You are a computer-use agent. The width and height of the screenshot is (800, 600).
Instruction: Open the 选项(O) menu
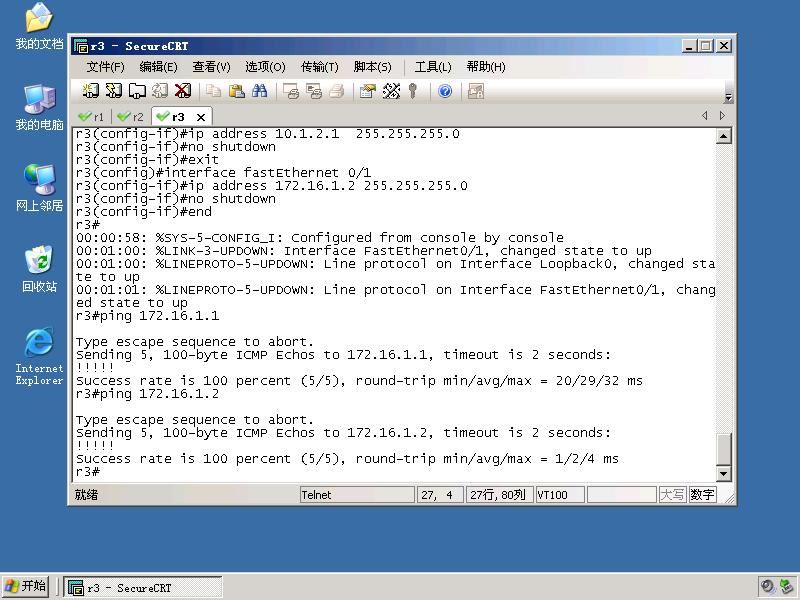click(265, 67)
